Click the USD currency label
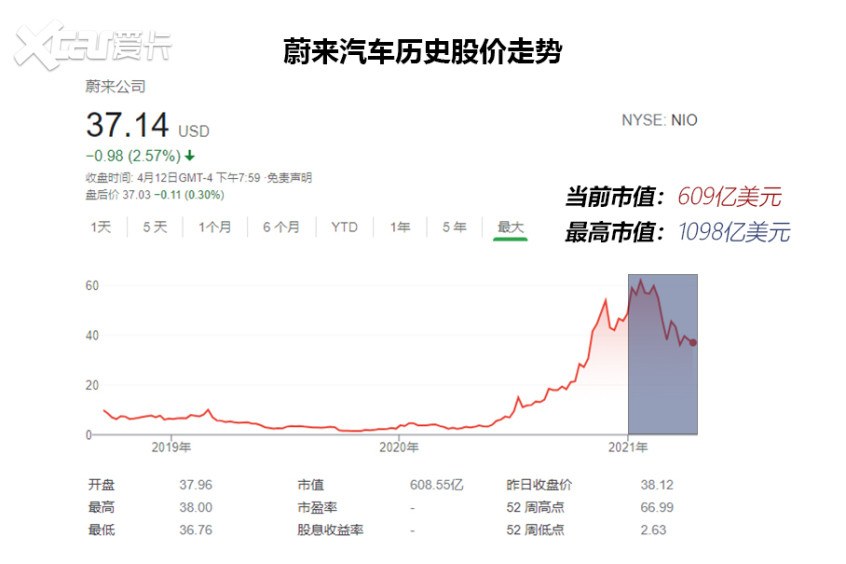The width and height of the screenshot is (846, 564). (x=194, y=131)
